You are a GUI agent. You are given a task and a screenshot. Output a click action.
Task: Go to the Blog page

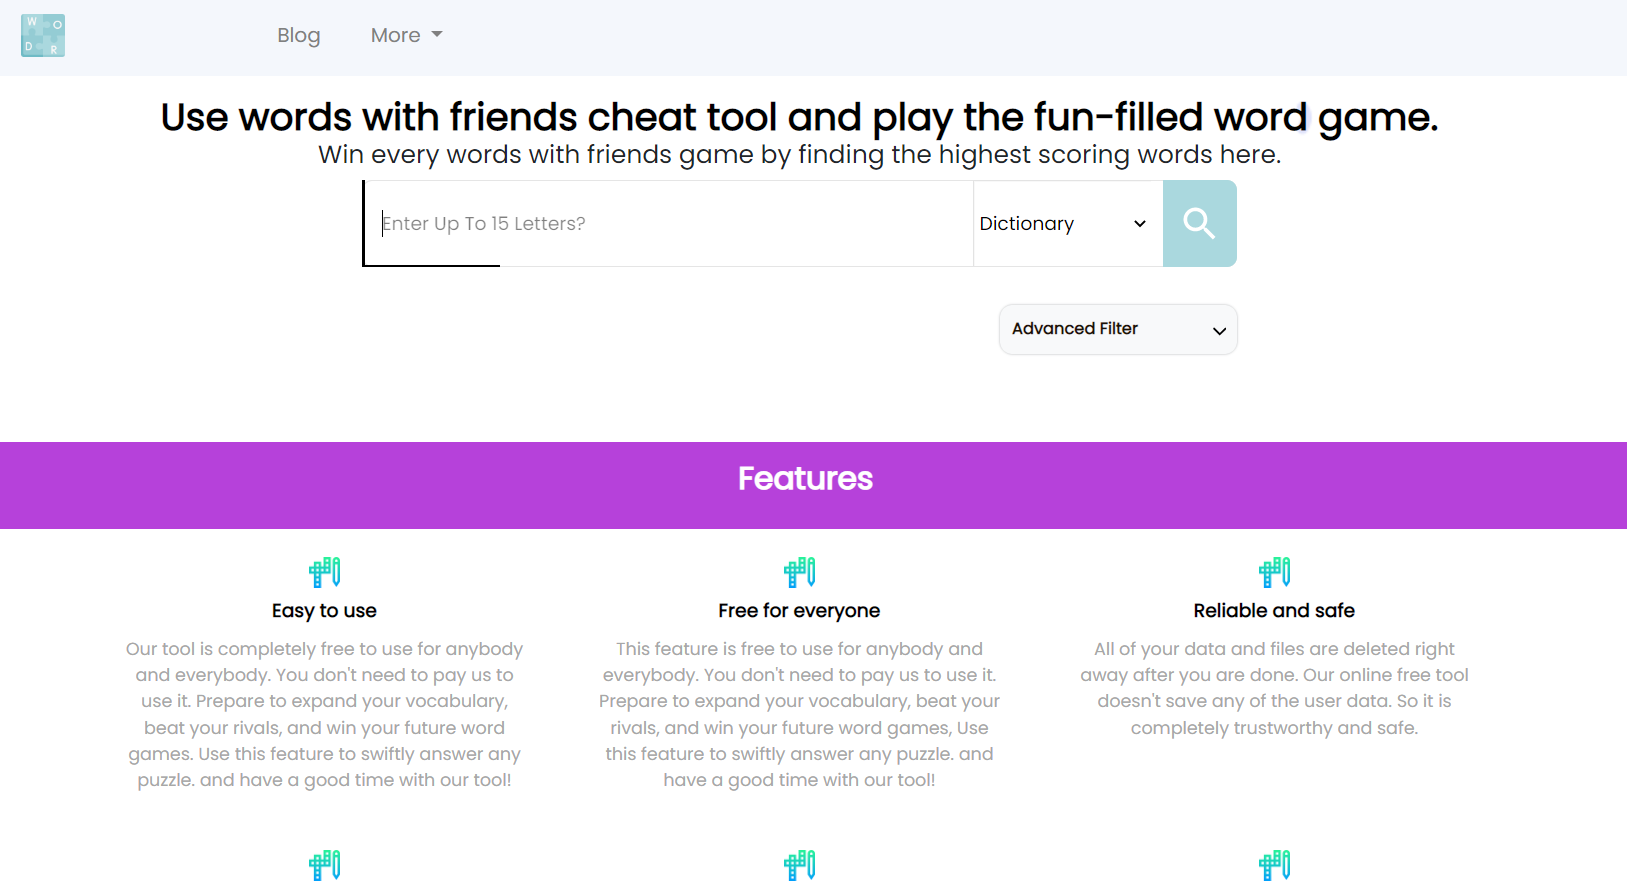click(x=298, y=35)
